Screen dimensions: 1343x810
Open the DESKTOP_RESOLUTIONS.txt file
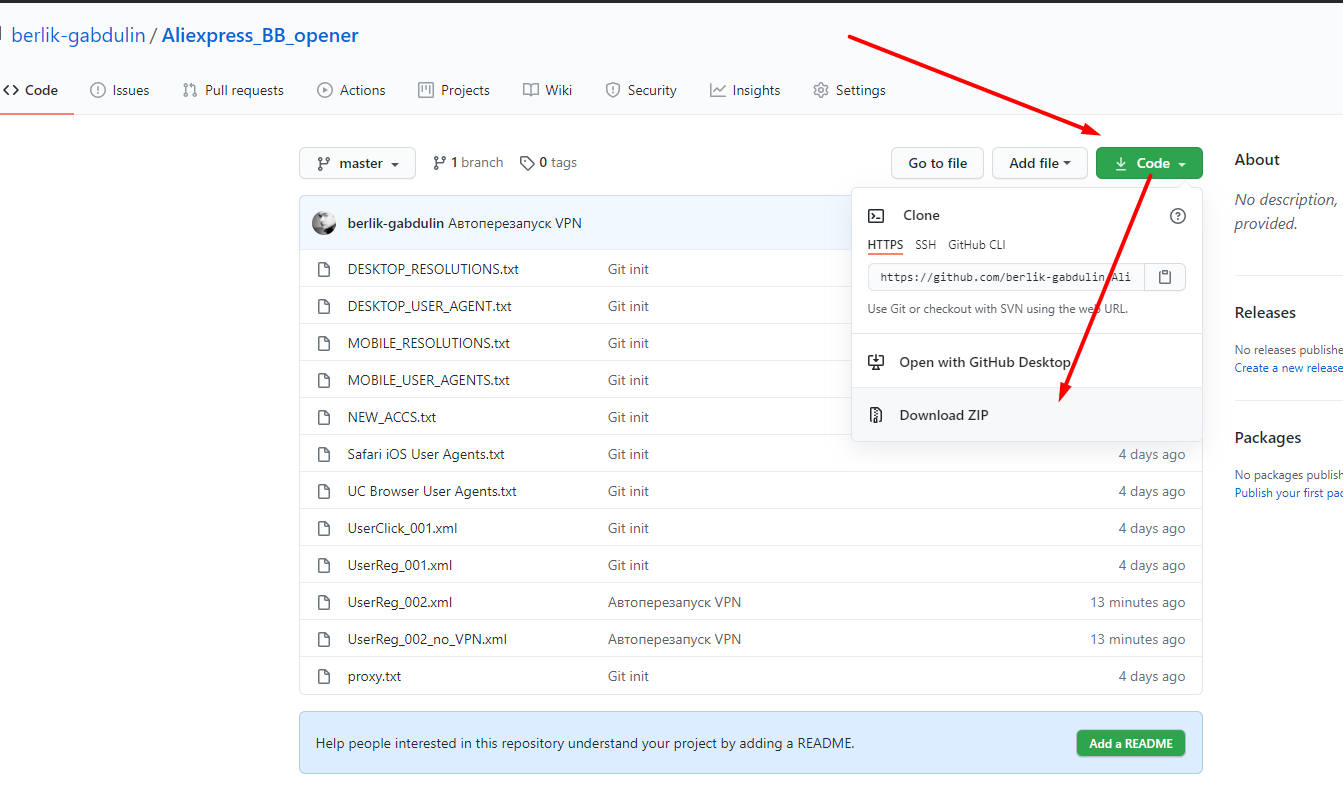pos(433,269)
